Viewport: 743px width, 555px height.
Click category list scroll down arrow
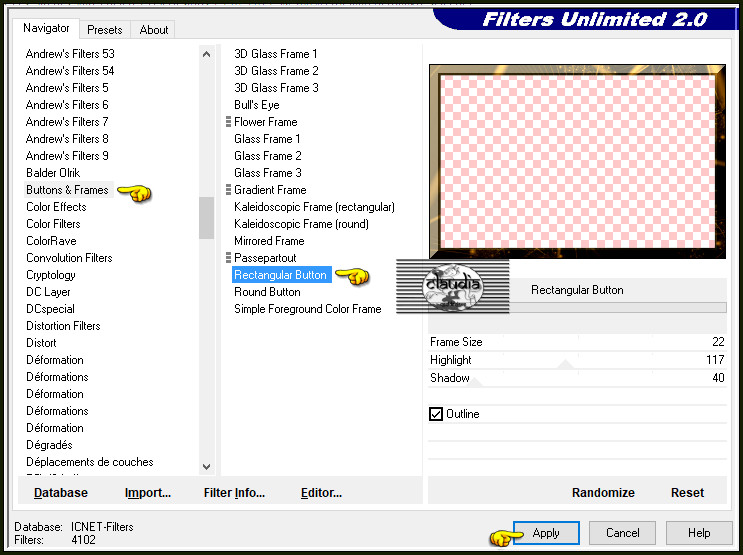(206, 466)
